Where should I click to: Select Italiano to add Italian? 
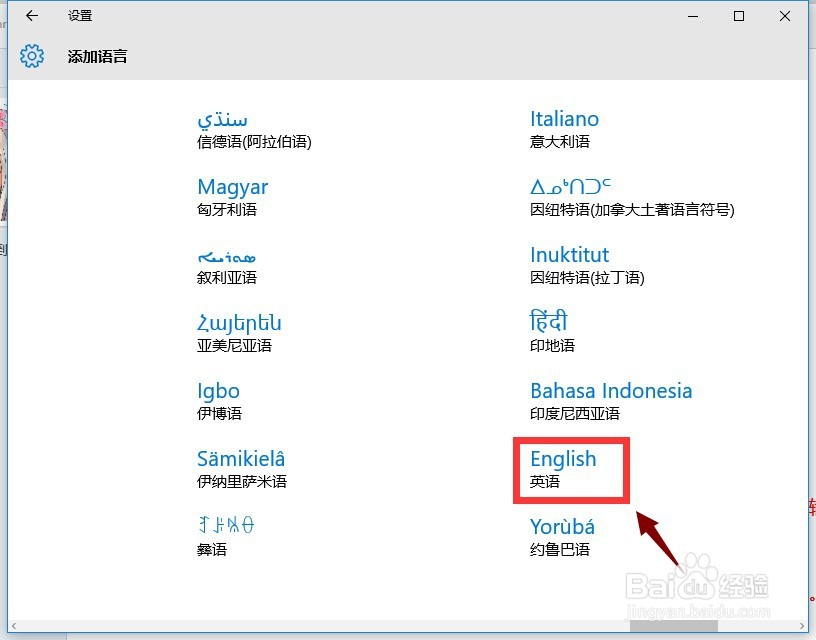point(565,129)
